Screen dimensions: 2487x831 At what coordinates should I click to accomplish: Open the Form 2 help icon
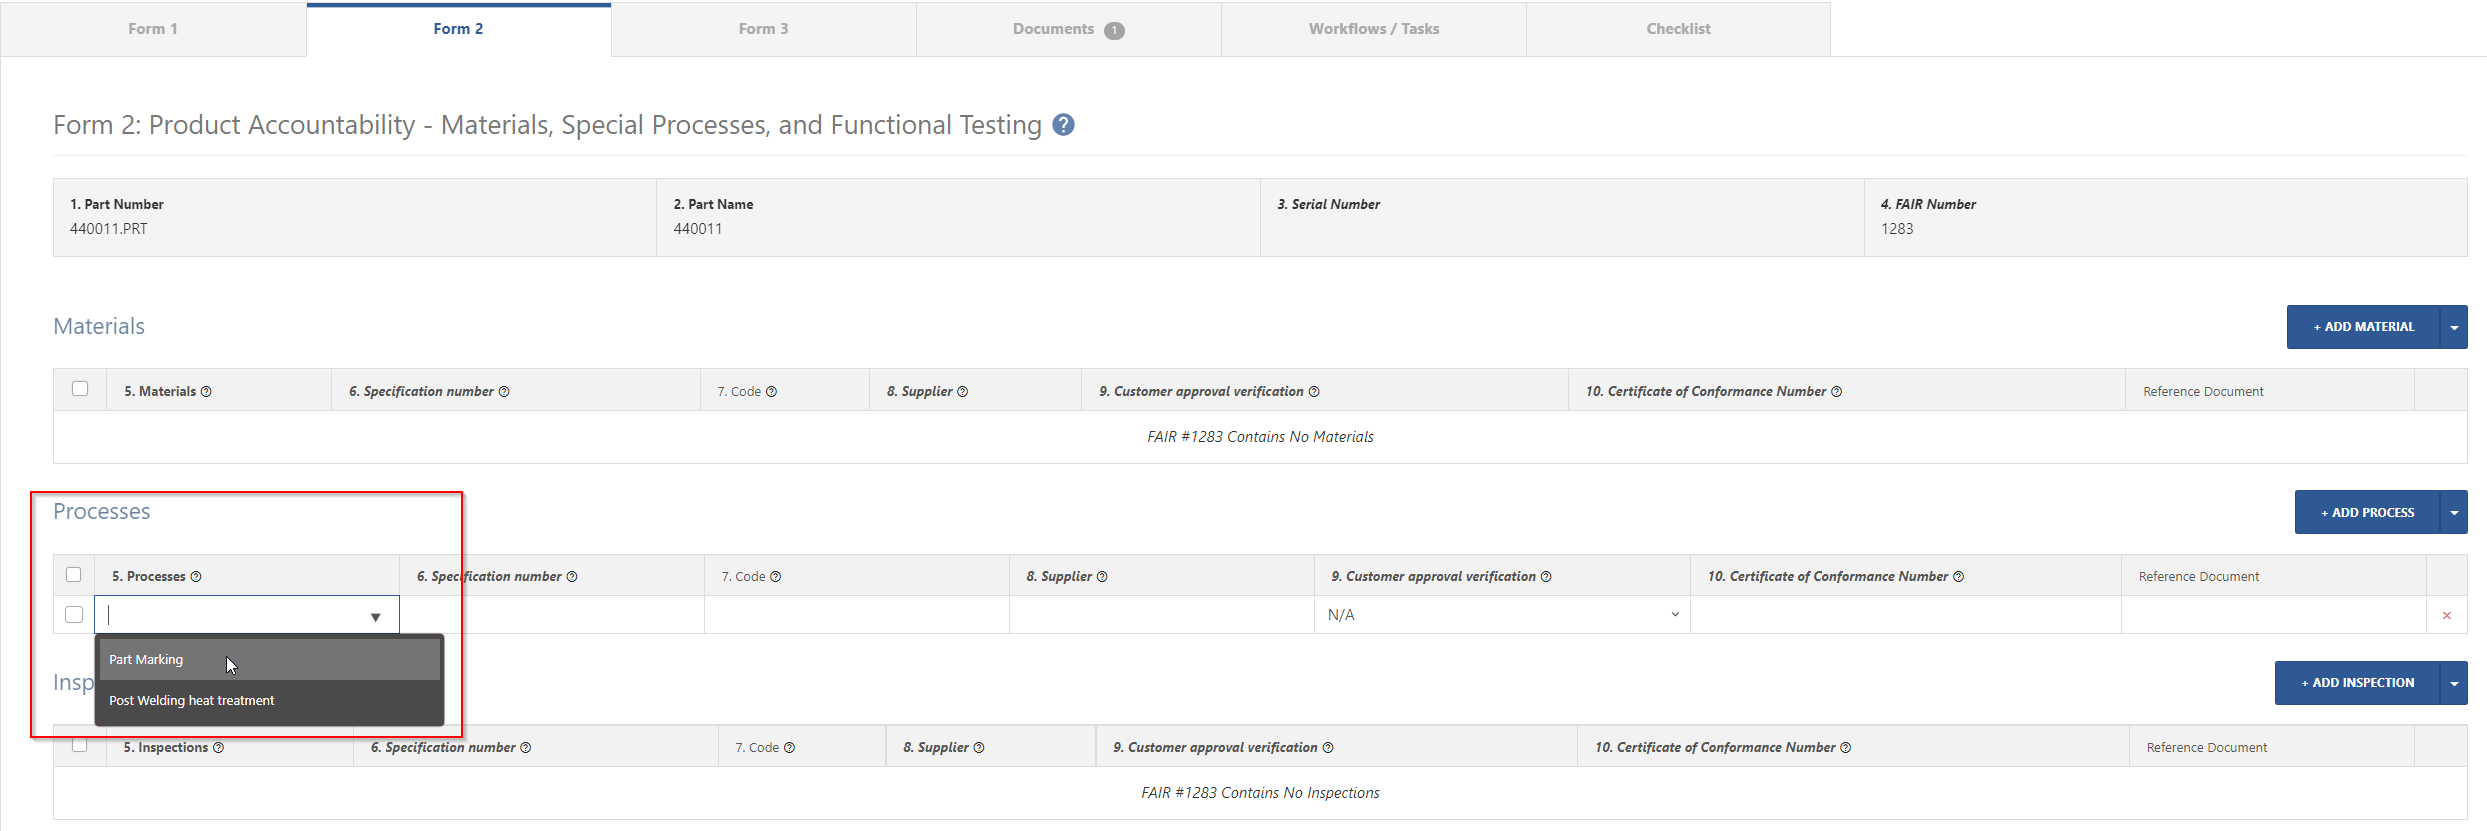pyautogui.click(x=1063, y=125)
